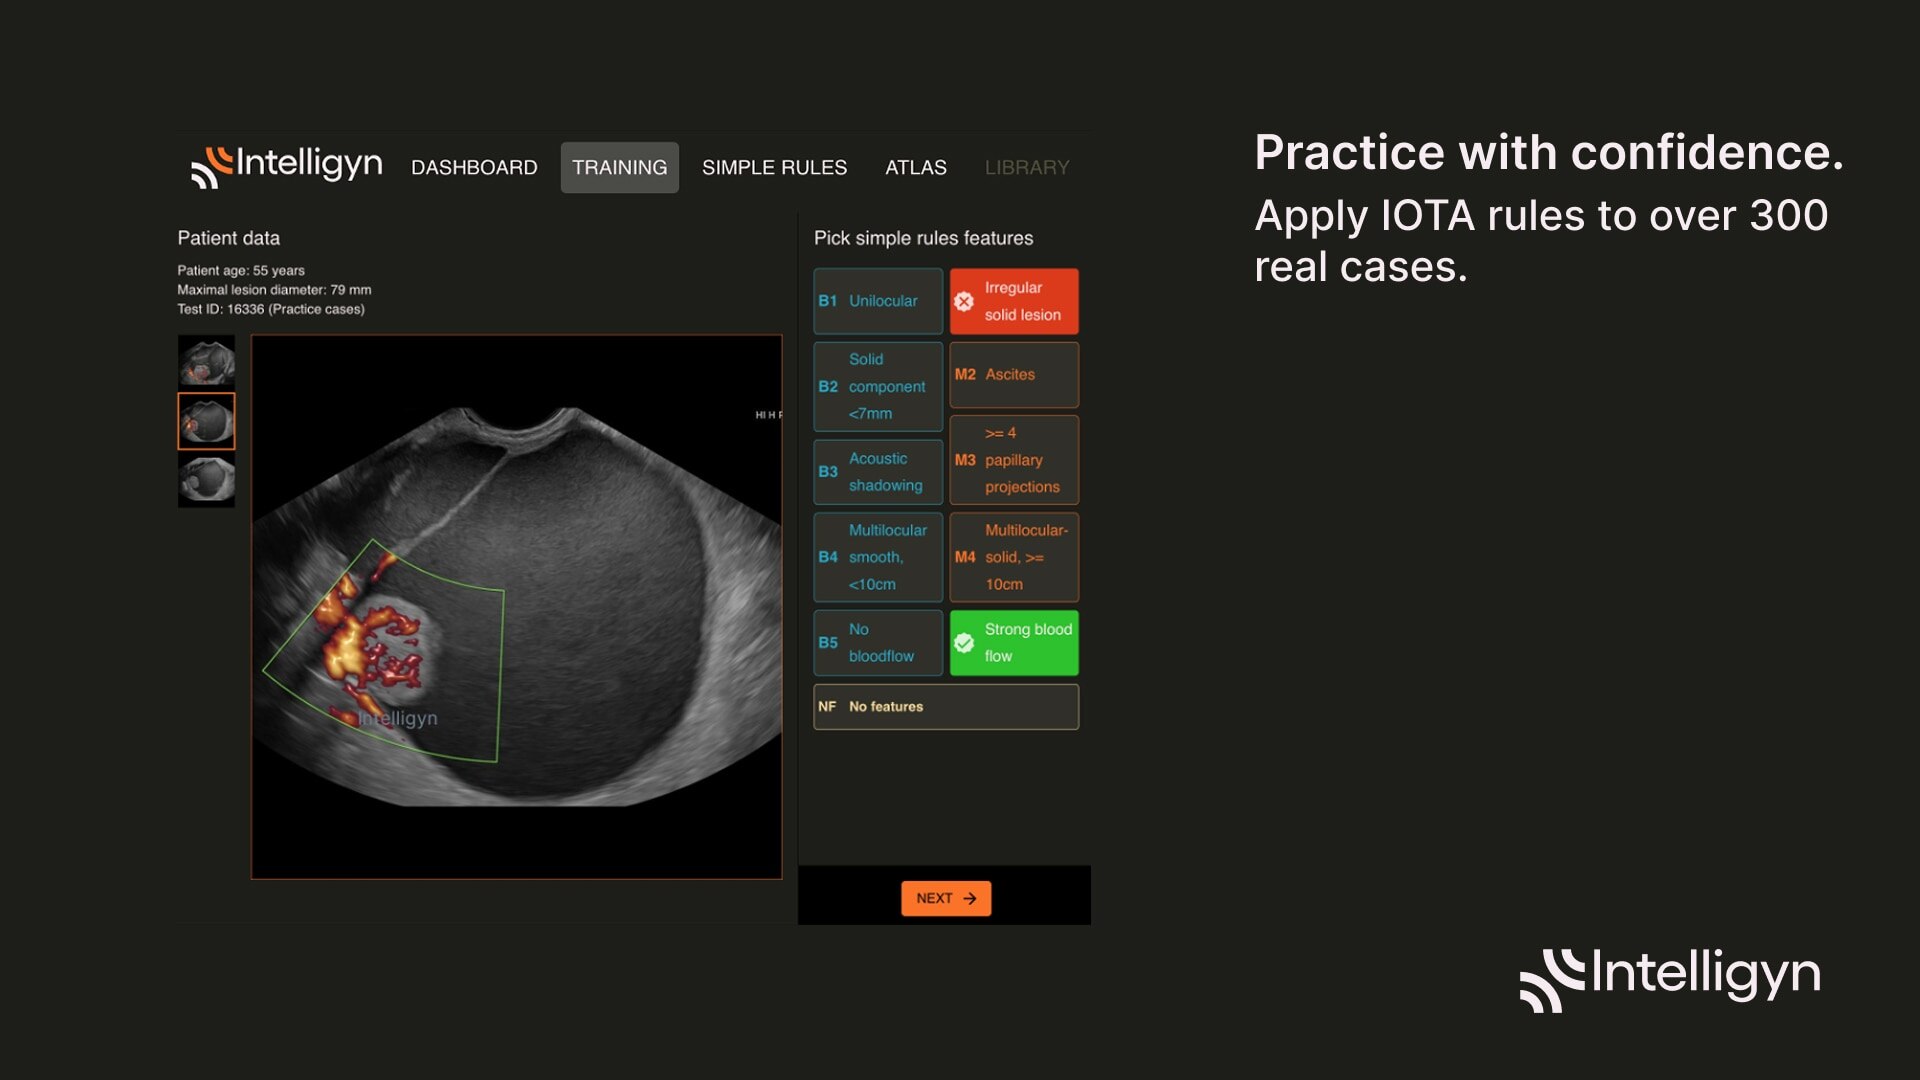
Task: Click the Intelligyn logo in the navbar
Action: (286, 166)
